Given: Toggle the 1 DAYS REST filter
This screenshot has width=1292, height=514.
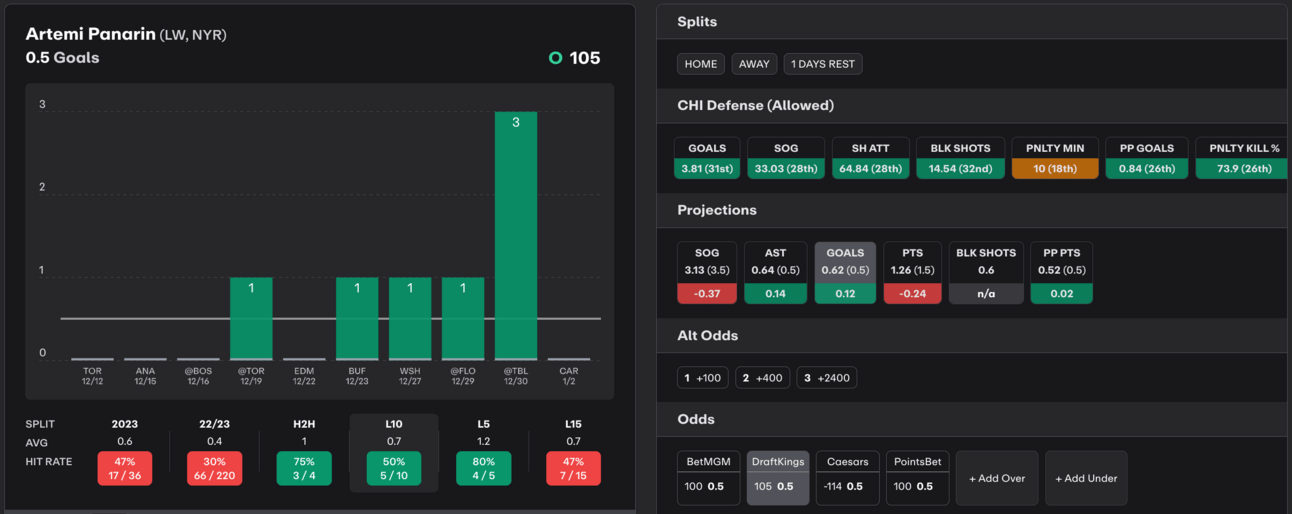Looking at the screenshot, I should click(823, 64).
